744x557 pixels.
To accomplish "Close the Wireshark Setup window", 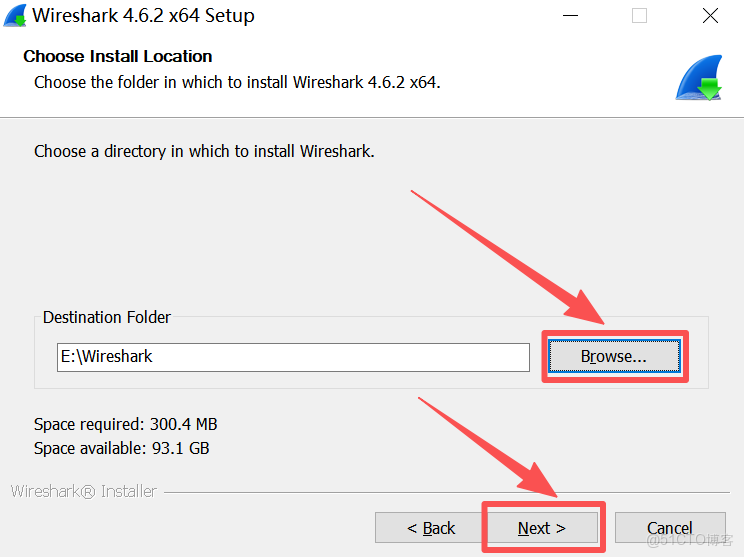I will [x=709, y=16].
